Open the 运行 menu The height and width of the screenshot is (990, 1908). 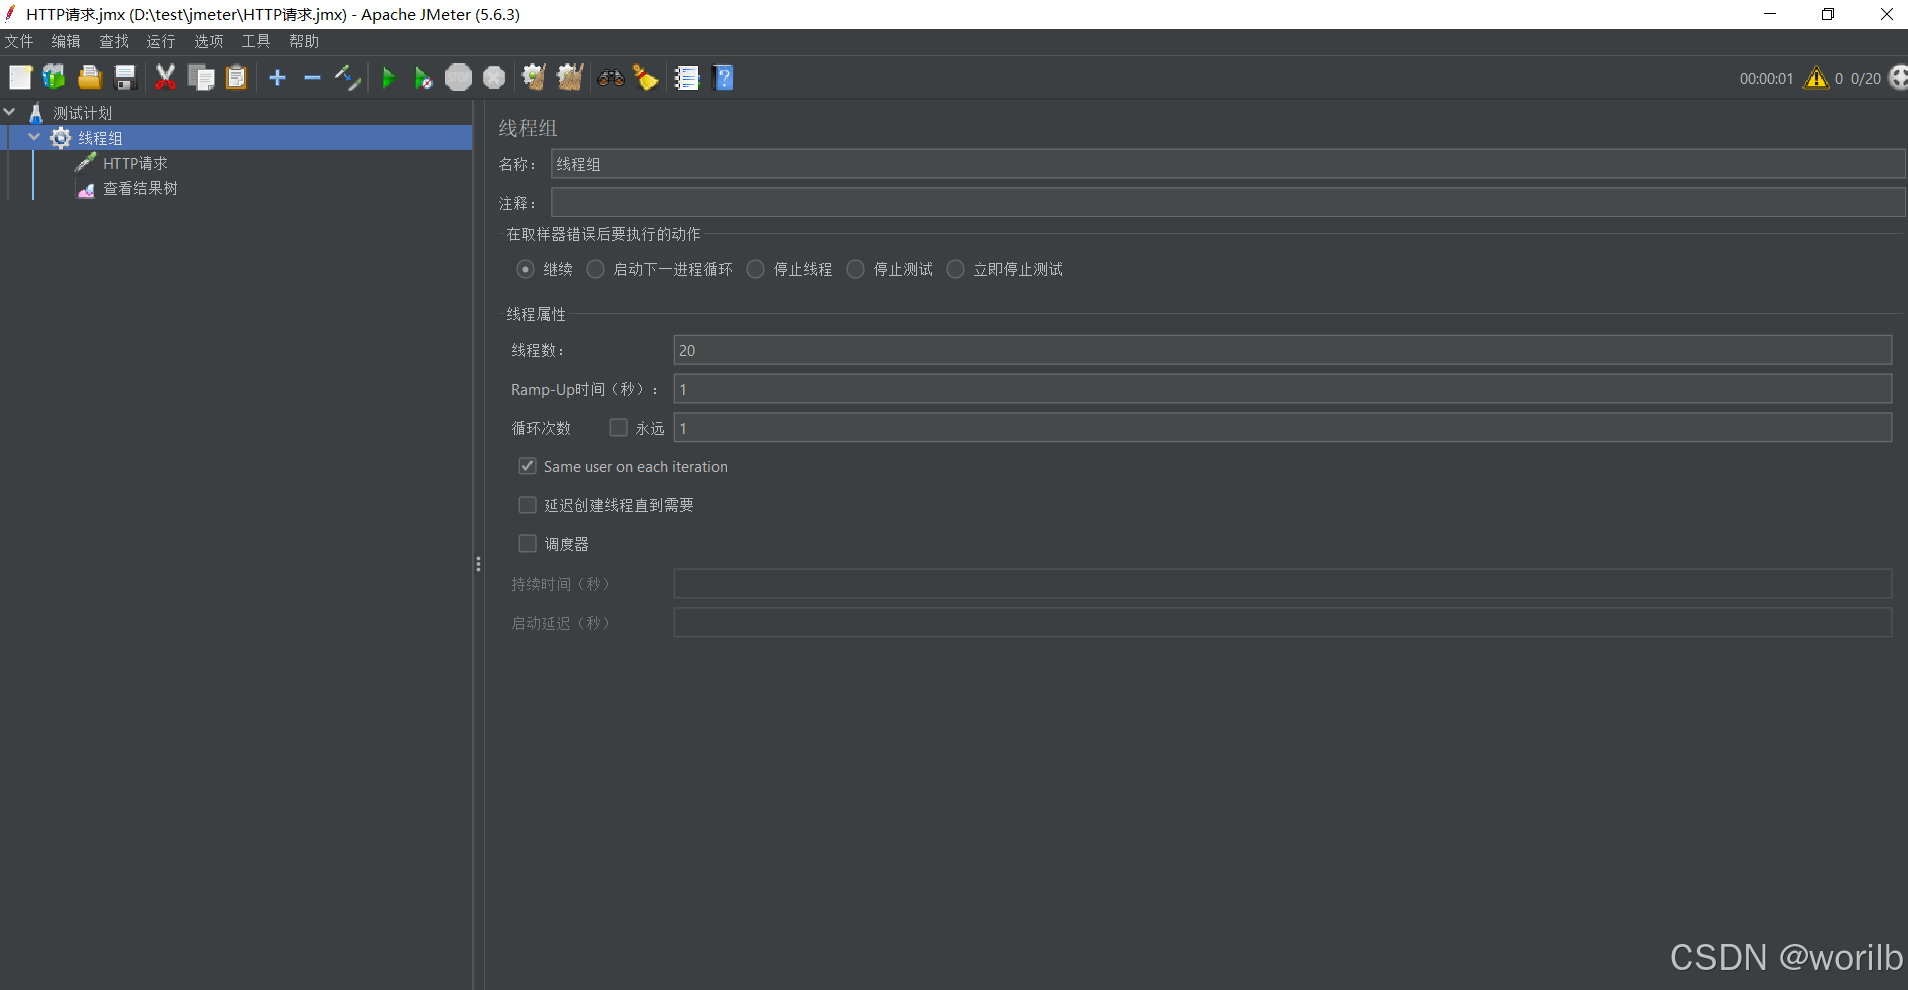pyautogui.click(x=161, y=41)
